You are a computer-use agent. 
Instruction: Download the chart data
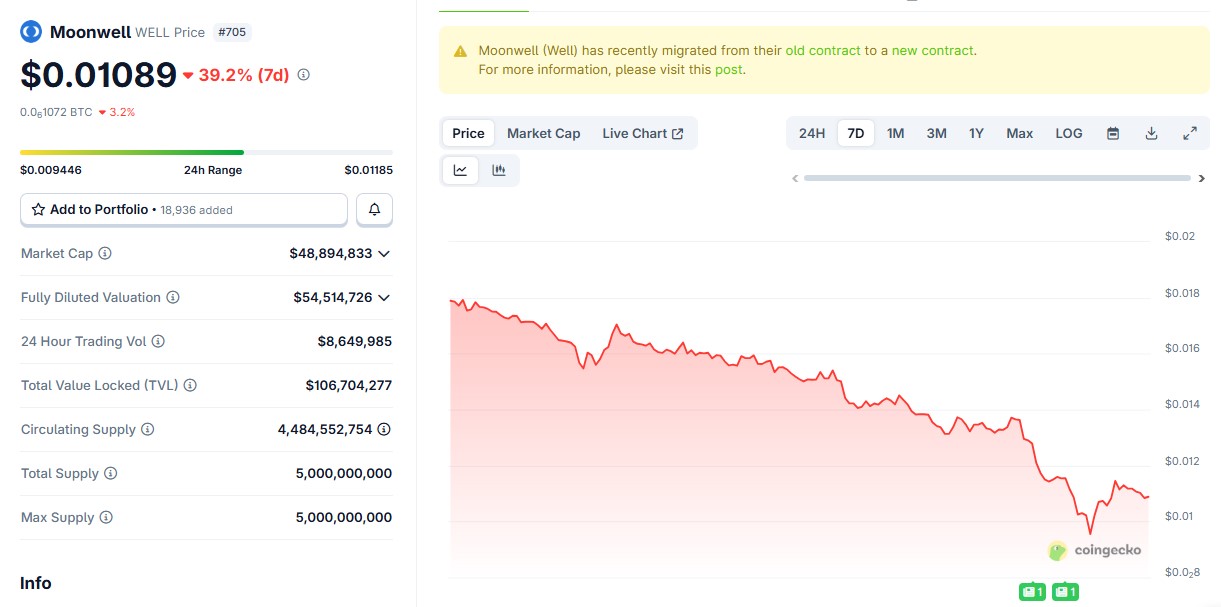1151,133
